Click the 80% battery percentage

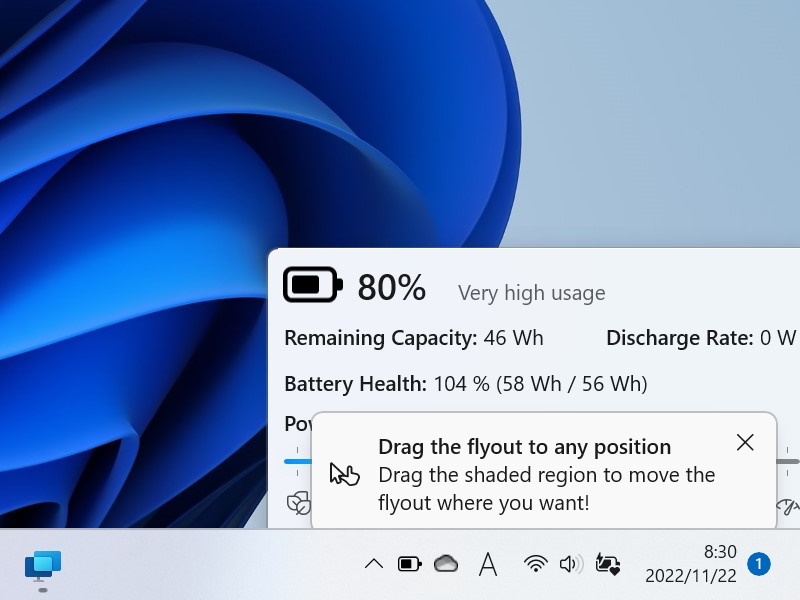[391, 287]
